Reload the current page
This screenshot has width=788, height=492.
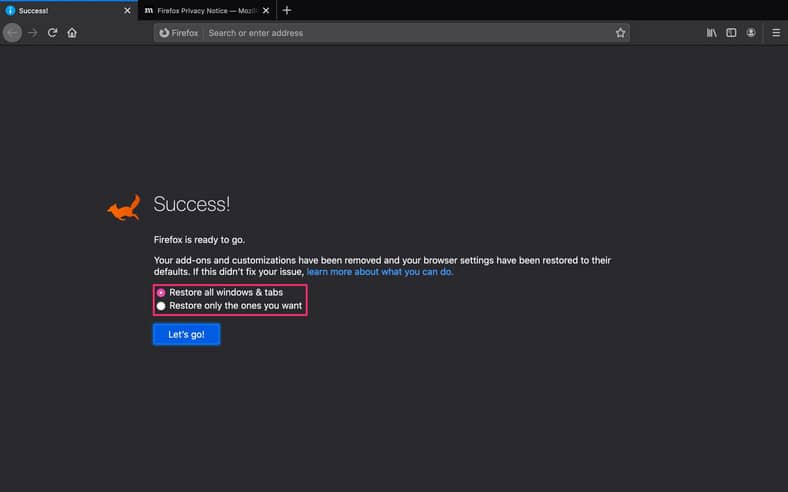52,33
